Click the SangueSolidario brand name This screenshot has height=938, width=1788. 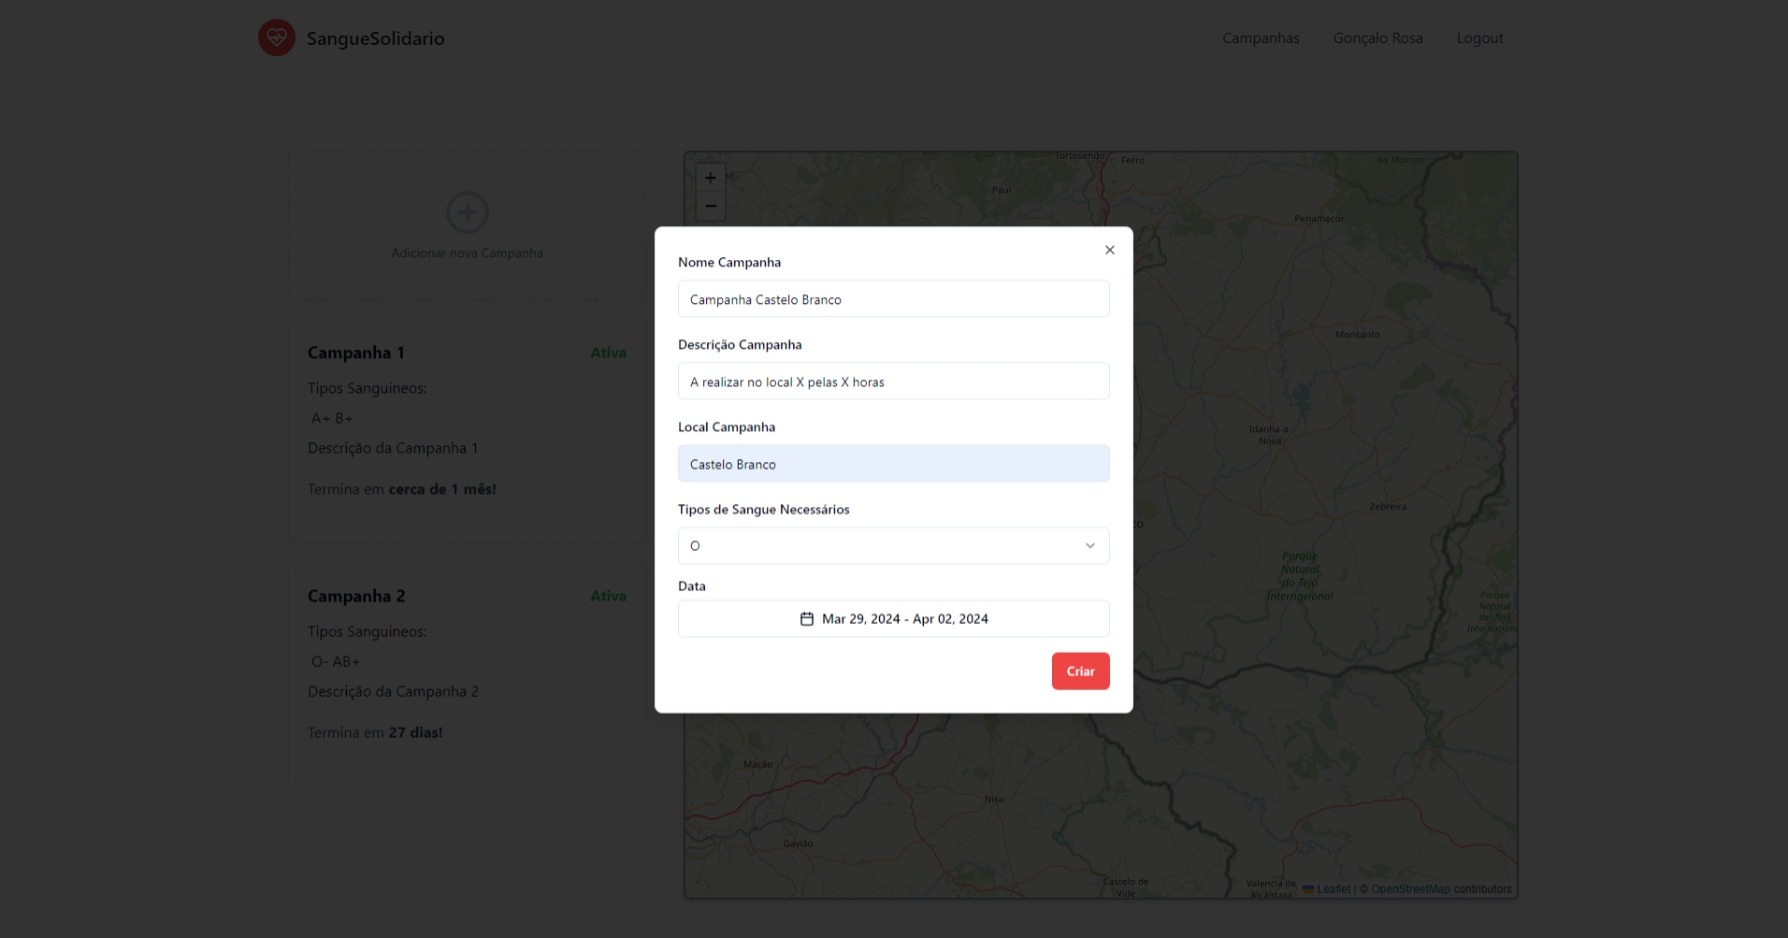point(375,38)
